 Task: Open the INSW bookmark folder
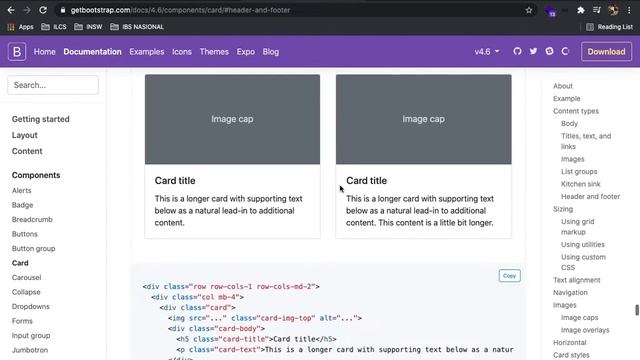click(88, 27)
